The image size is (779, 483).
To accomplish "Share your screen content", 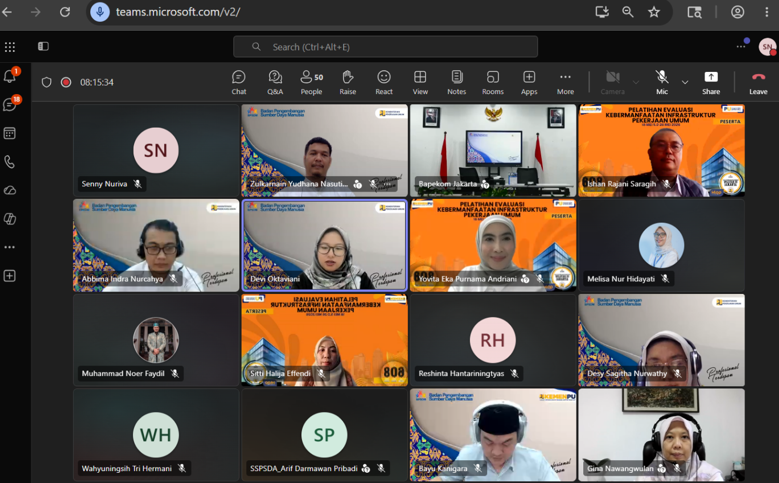I will [x=711, y=82].
